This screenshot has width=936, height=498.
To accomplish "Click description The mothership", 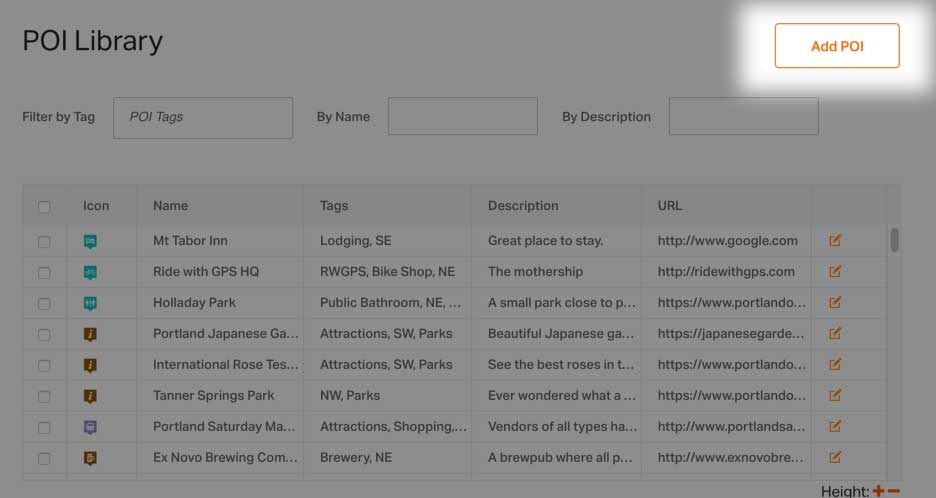I will (535, 272).
